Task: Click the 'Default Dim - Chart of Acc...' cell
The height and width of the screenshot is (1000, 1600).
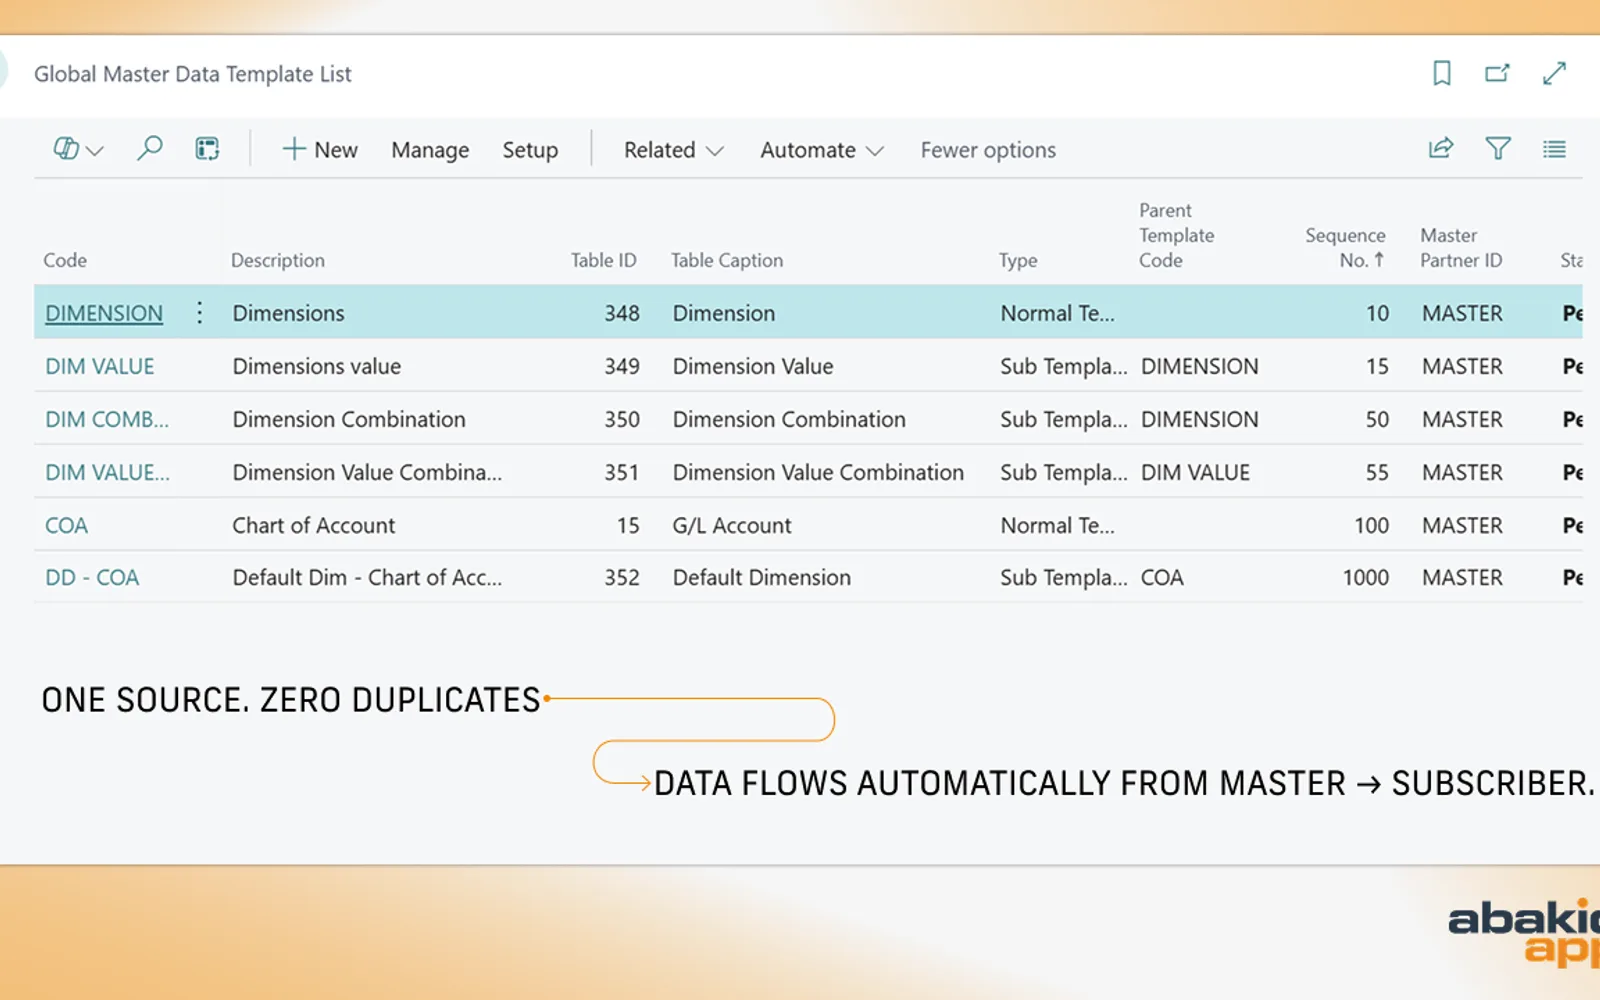Action: (367, 577)
